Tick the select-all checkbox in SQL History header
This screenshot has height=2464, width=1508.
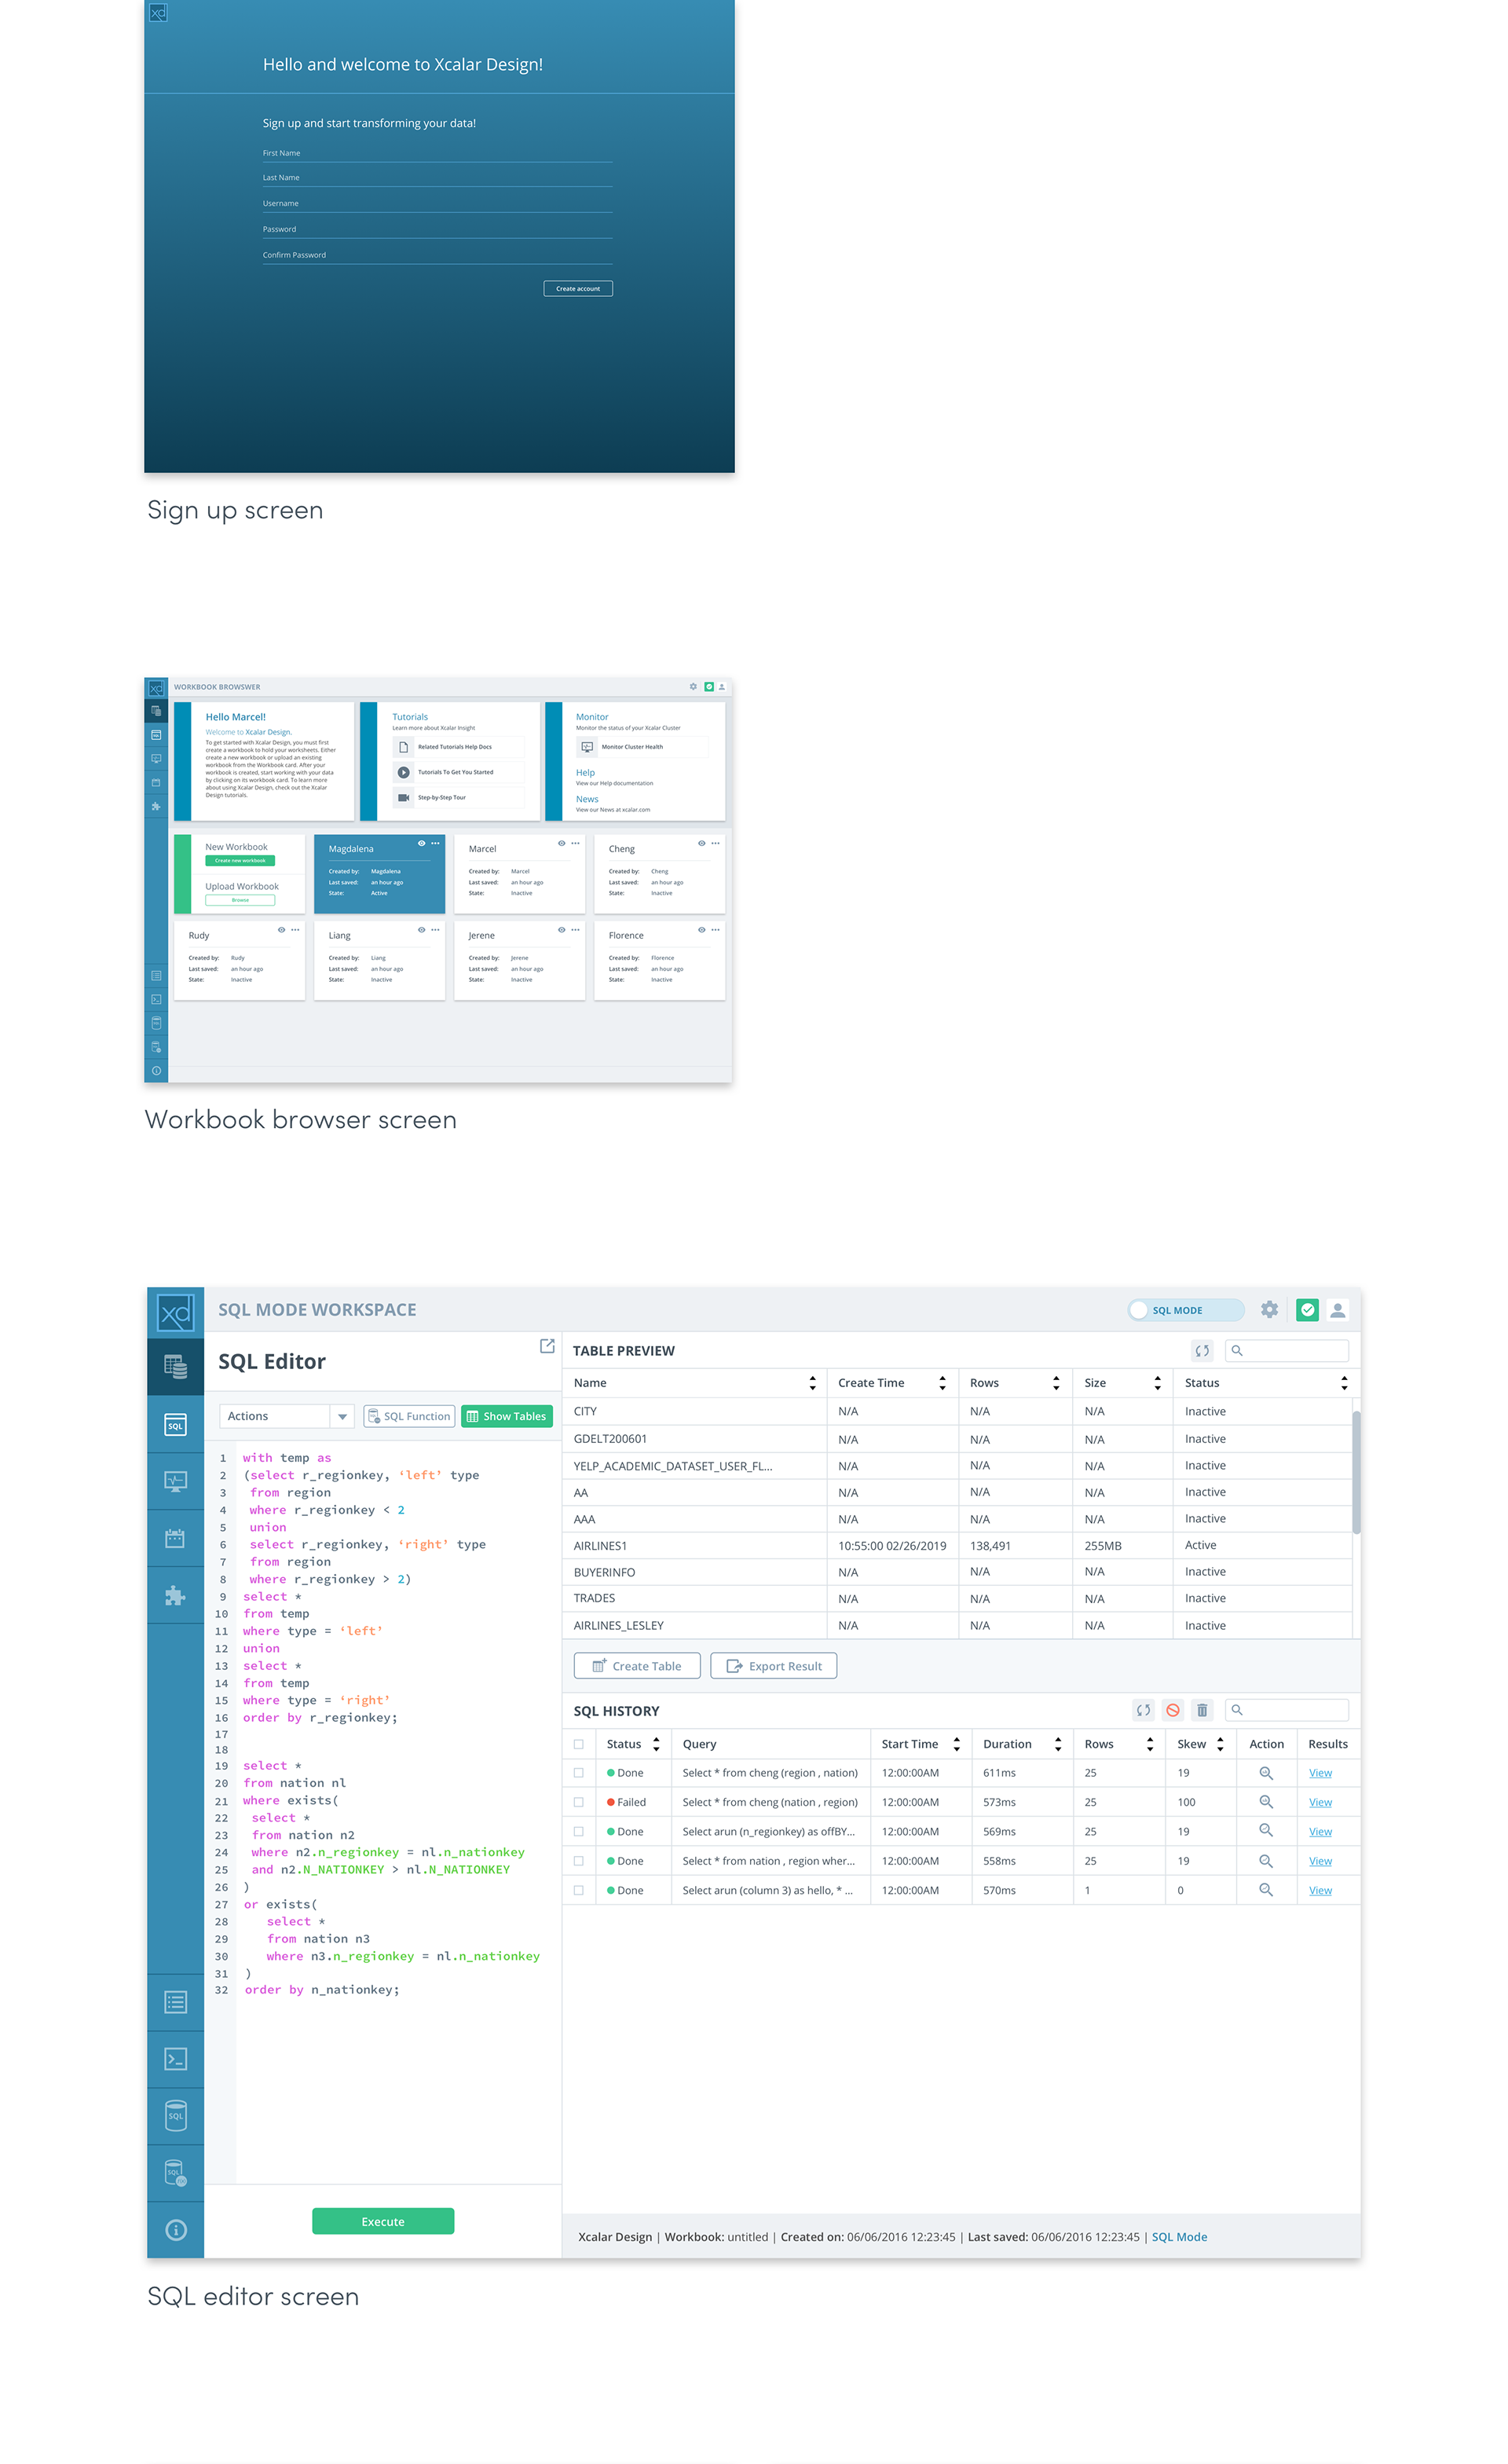579,1744
